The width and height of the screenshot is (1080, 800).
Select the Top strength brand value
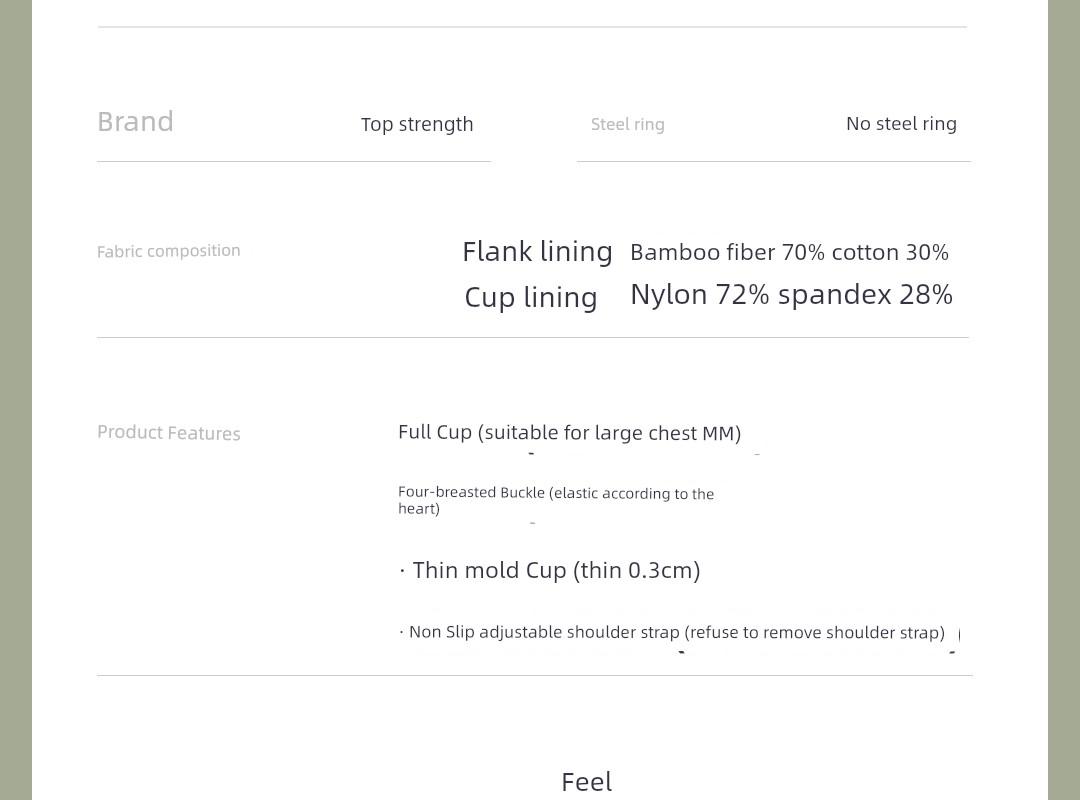coord(417,125)
